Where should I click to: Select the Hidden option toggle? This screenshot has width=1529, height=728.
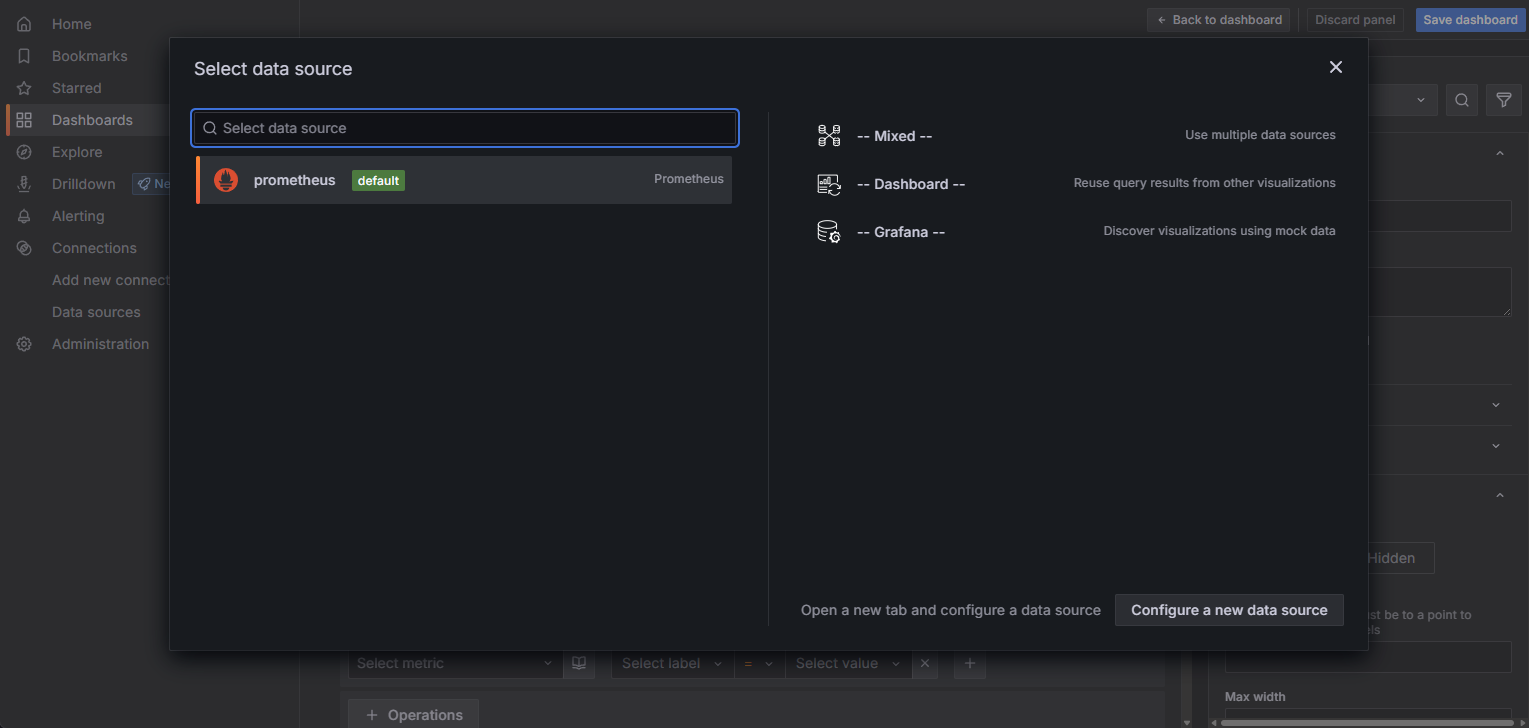click(1391, 558)
